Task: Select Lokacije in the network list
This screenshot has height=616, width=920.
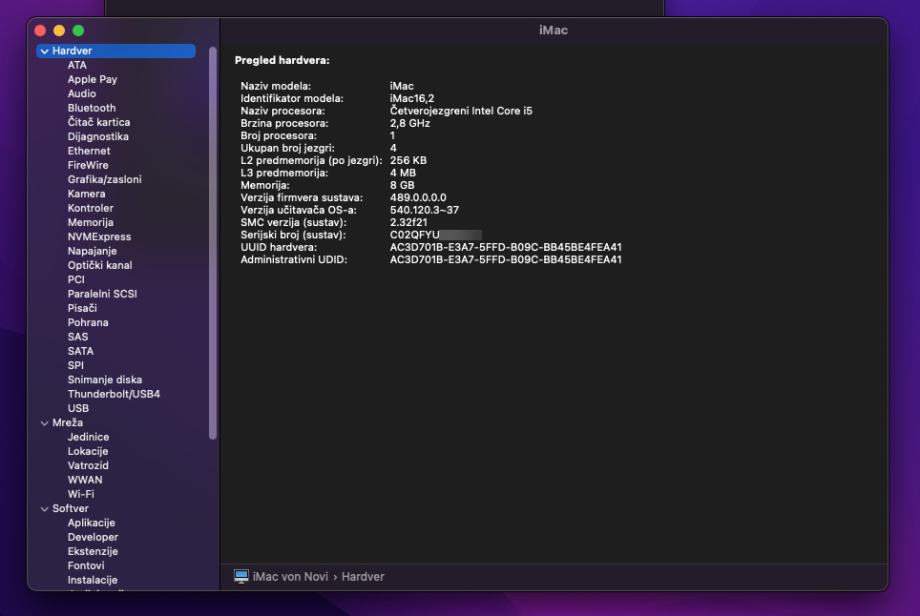Action: click(x=87, y=451)
